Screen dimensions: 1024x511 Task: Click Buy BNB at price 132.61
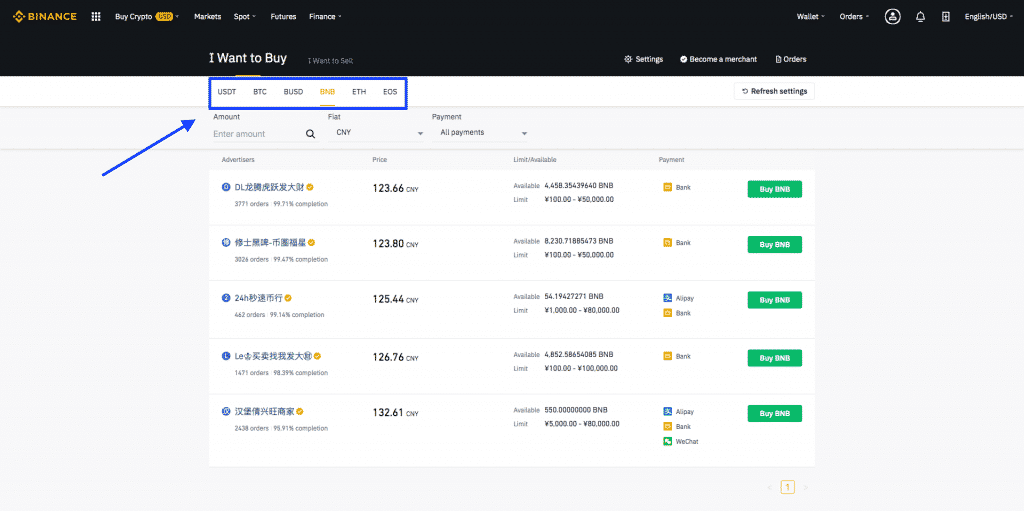point(775,414)
